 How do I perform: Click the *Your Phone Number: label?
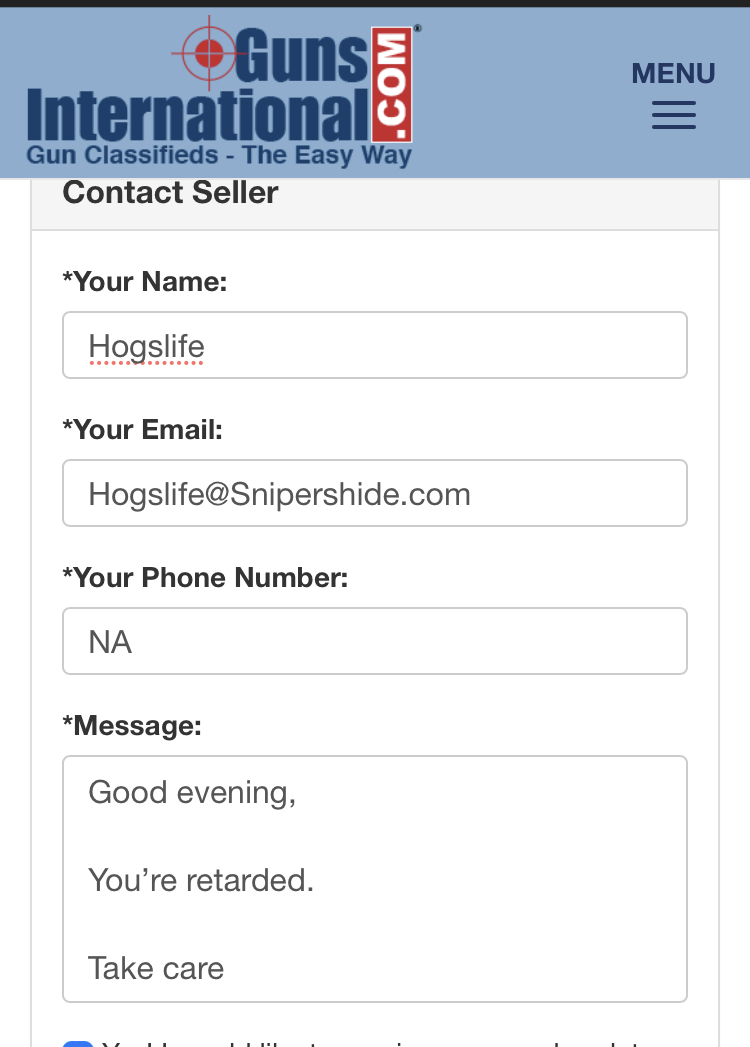[205, 578]
